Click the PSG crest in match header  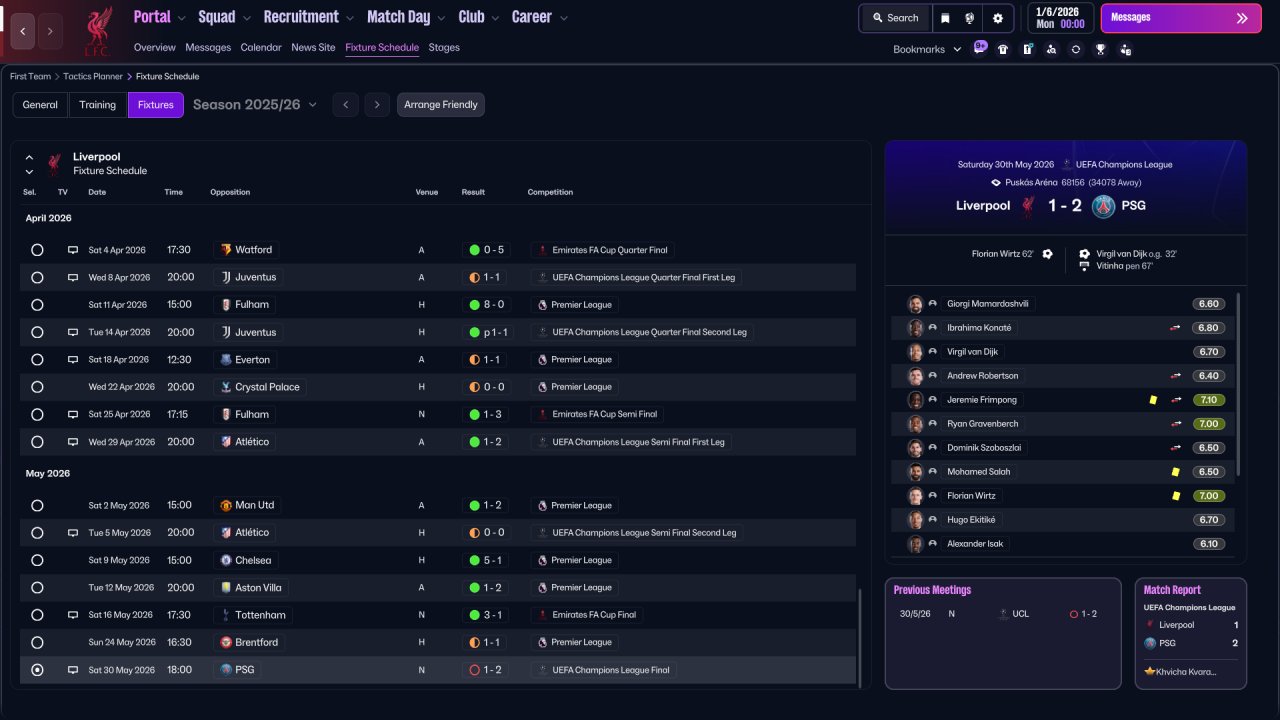(1103, 206)
